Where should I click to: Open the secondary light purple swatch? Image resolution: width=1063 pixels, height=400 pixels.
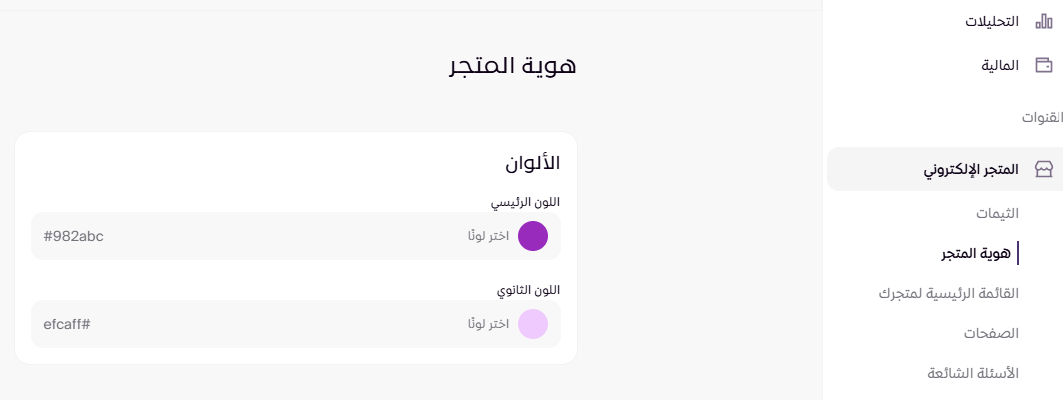point(533,324)
